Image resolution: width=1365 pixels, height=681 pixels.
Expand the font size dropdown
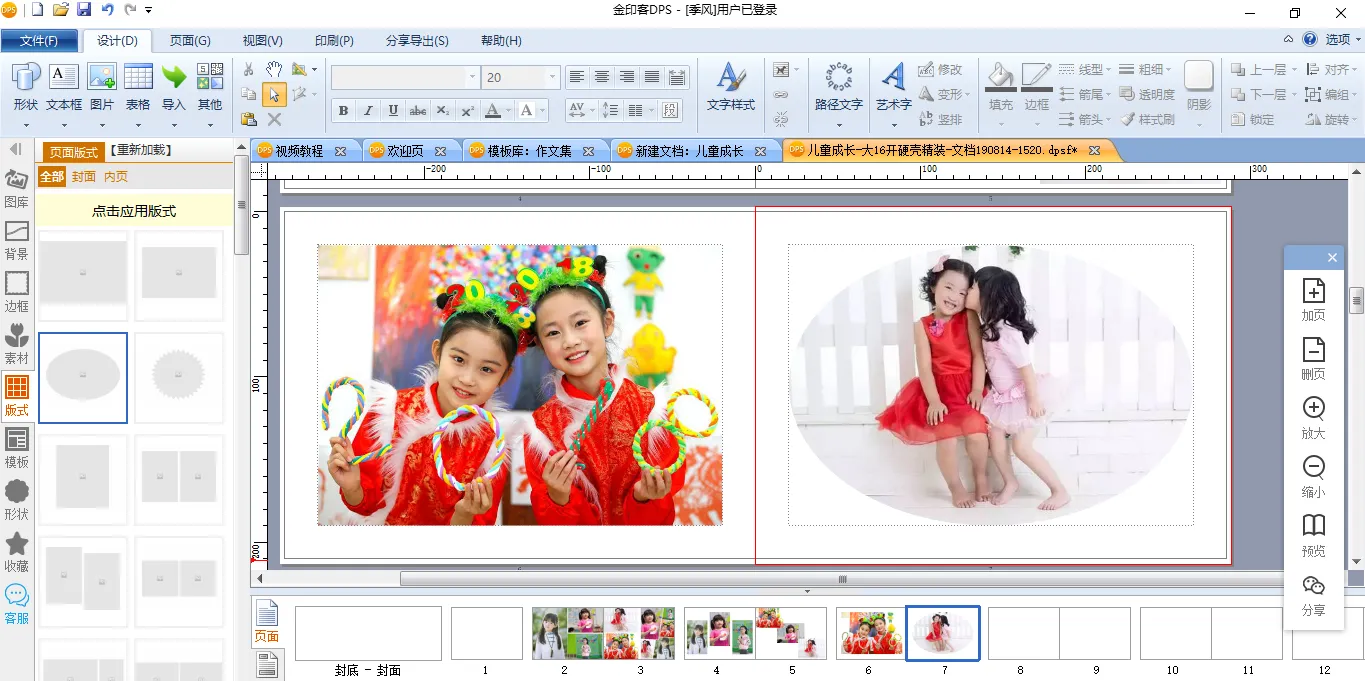click(x=552, y=78)
